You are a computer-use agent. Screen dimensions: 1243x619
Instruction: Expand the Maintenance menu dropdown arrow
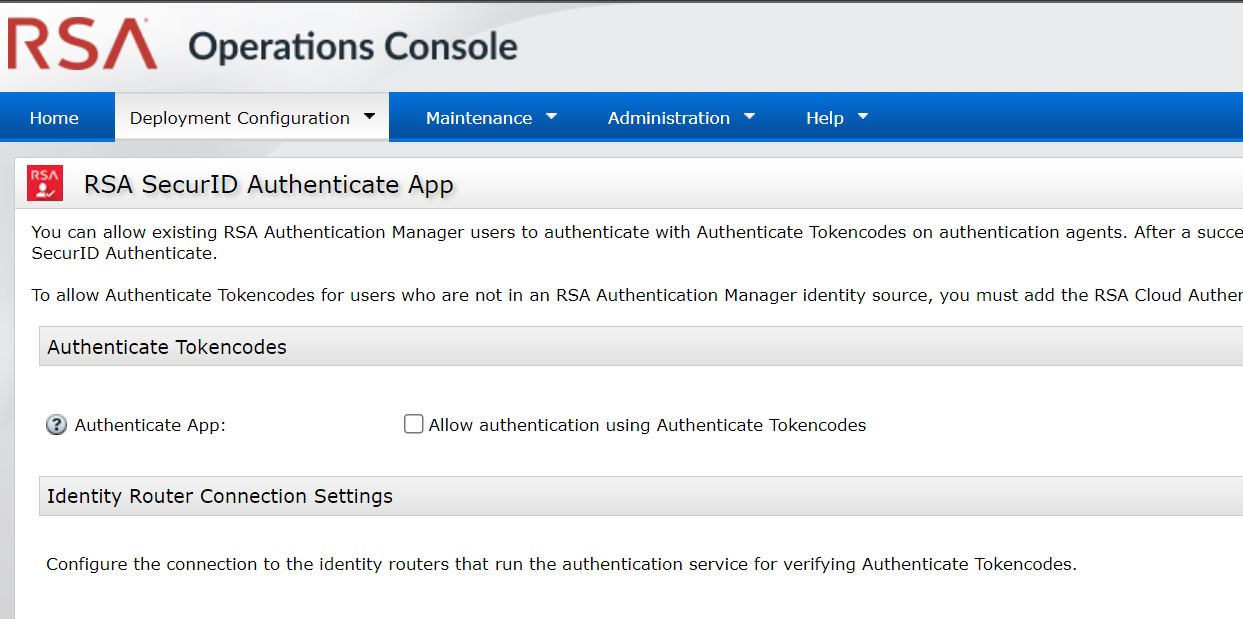click(551, 117)
